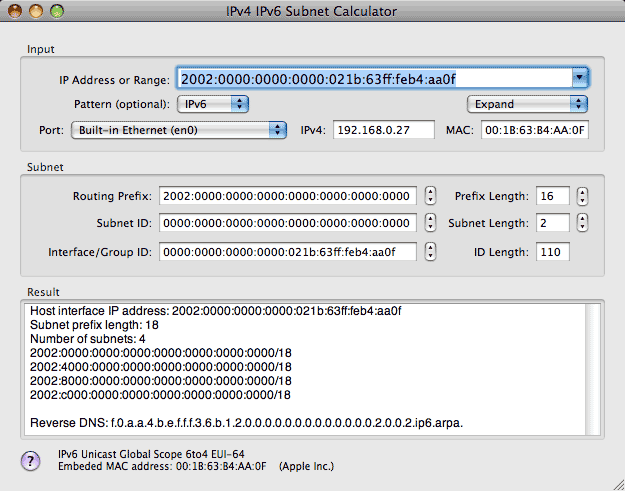Click the Embeded MAC address status line
The image size is (625, 491).
(196, 466)
